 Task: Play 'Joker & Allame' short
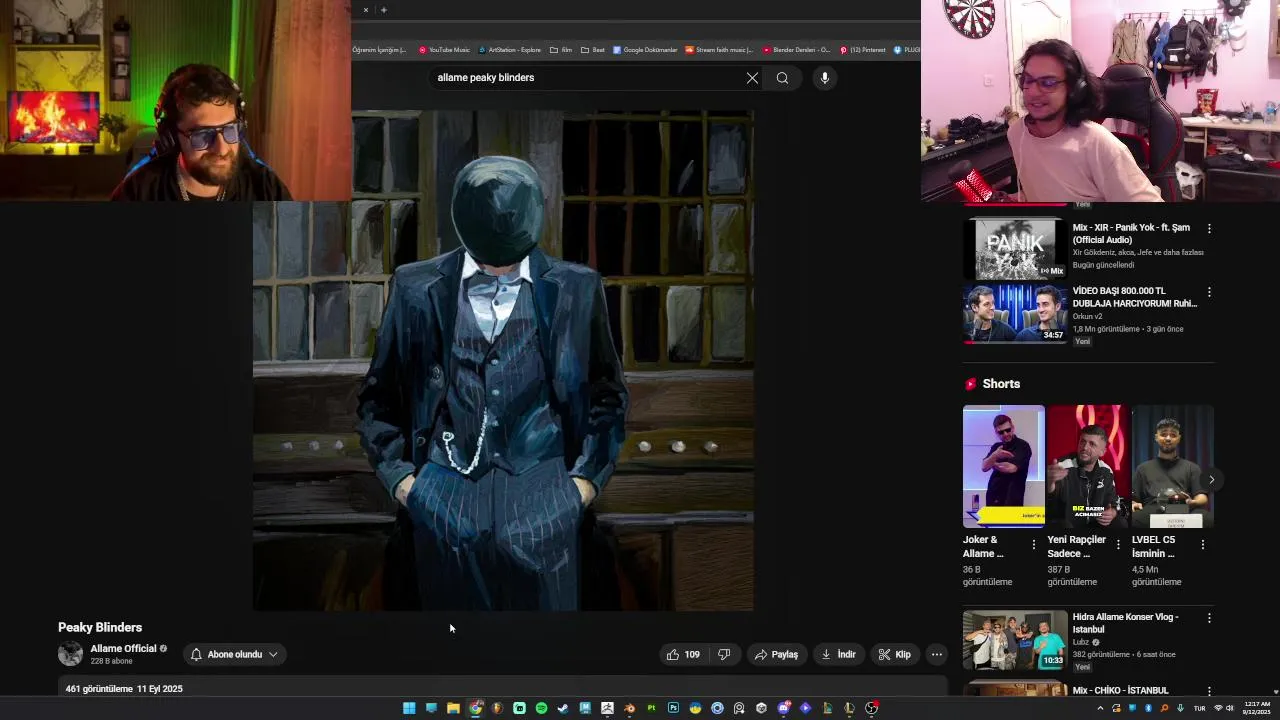point(1003,466)
